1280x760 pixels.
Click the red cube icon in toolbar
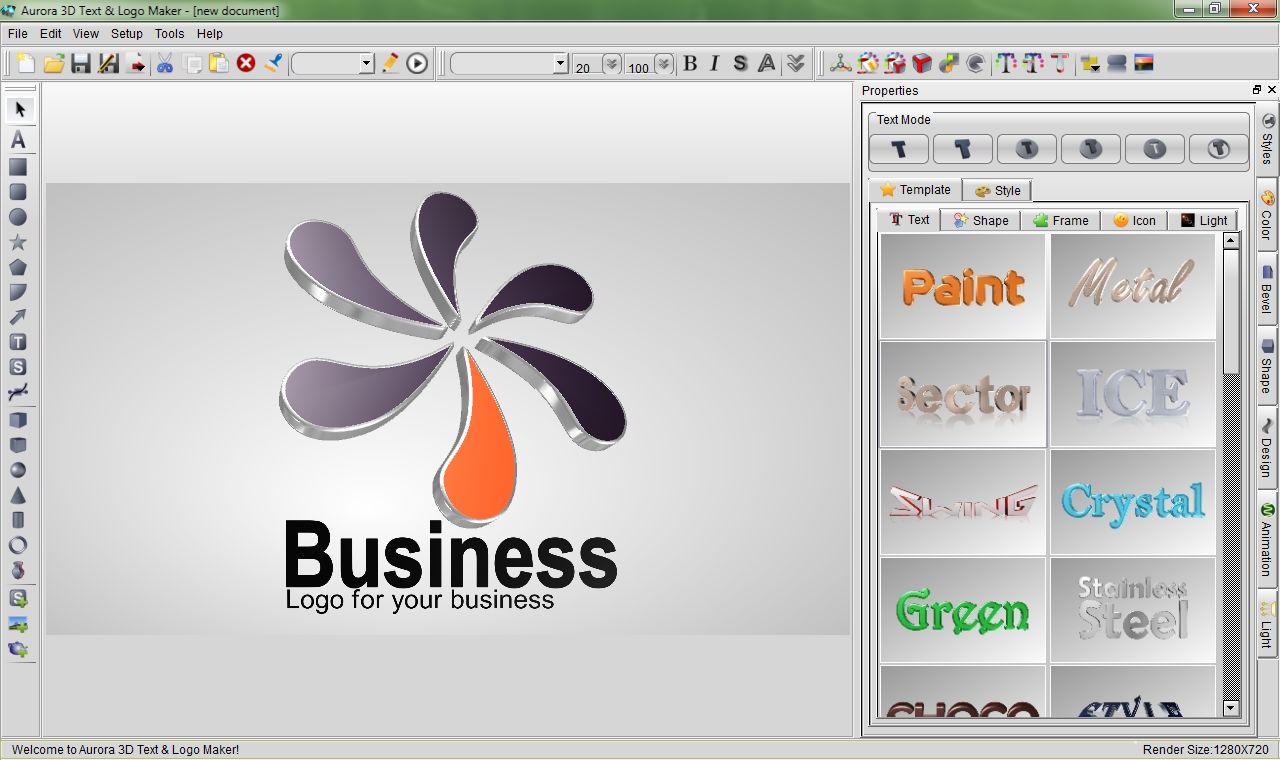click(922, 64)
